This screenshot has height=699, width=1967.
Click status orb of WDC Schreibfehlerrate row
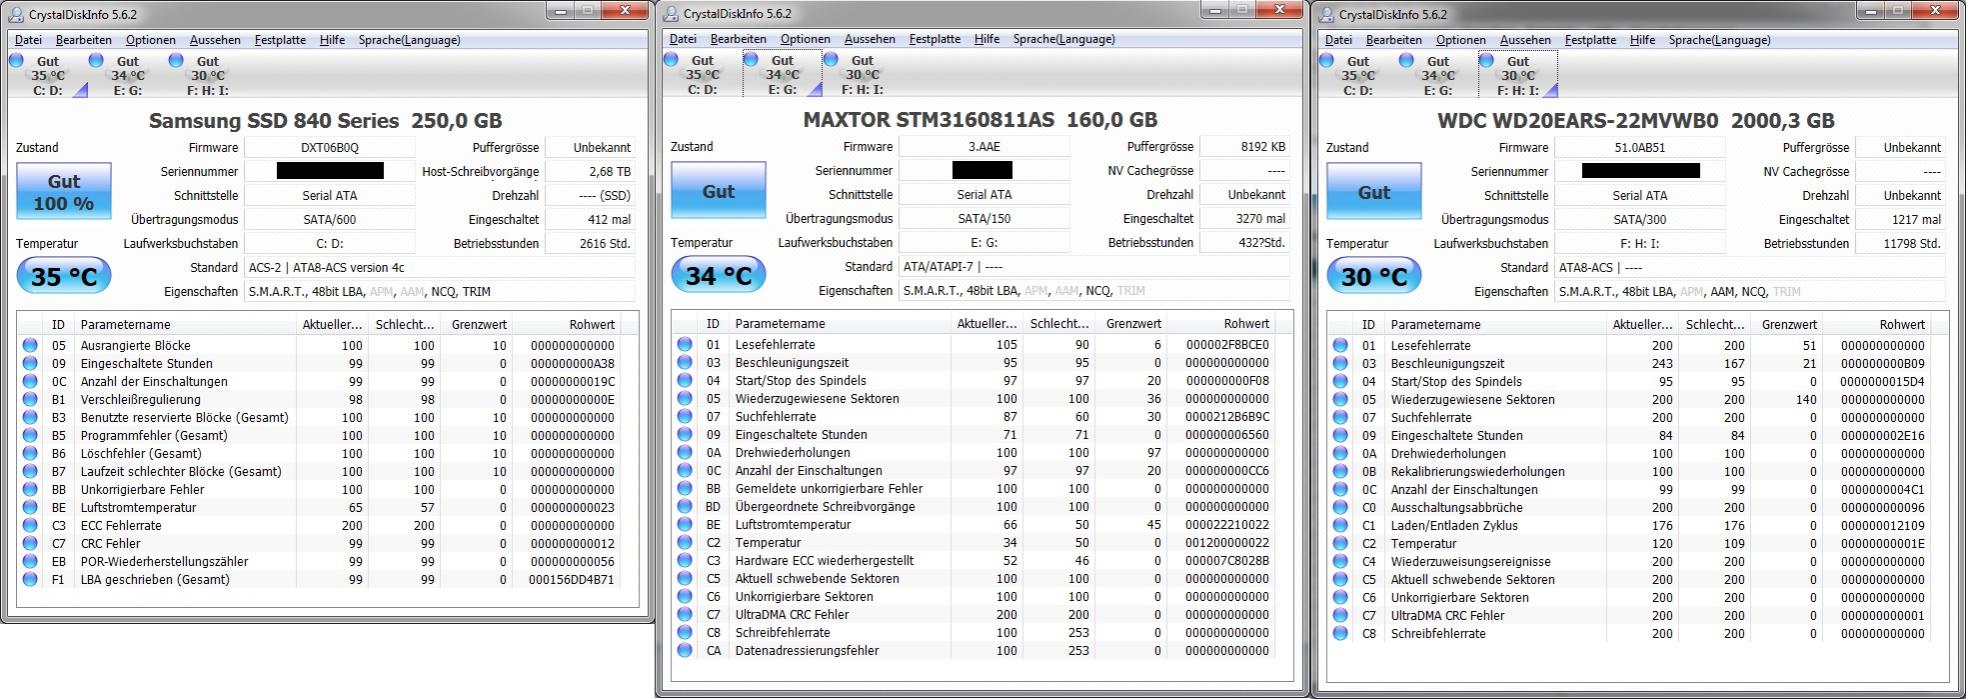1340,633
